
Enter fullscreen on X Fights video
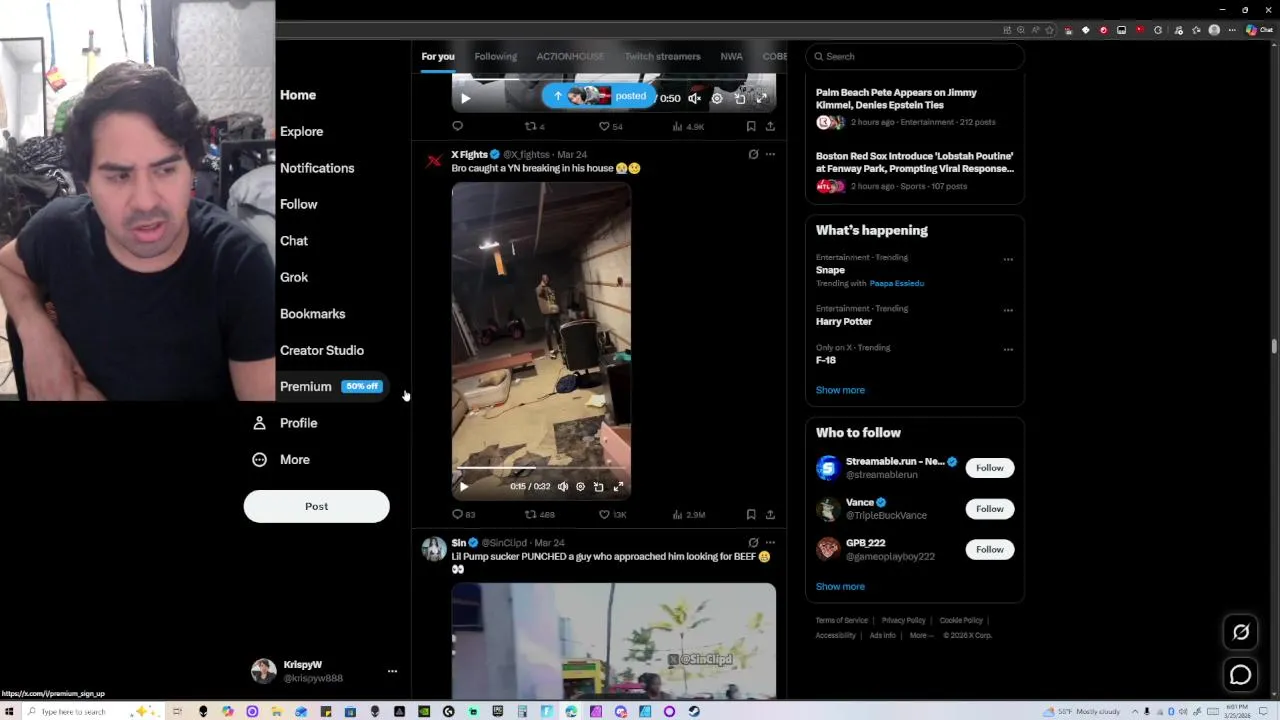pos(618,487)
